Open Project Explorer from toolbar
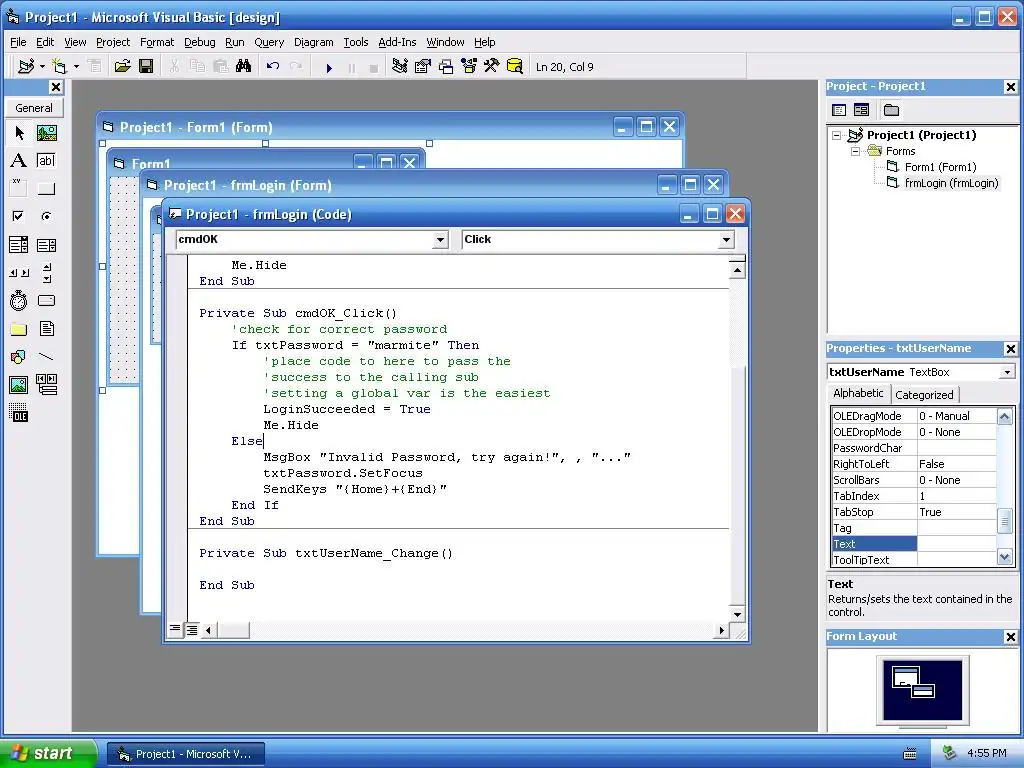This screenshot has width=1024, height=768. (400, 67)
